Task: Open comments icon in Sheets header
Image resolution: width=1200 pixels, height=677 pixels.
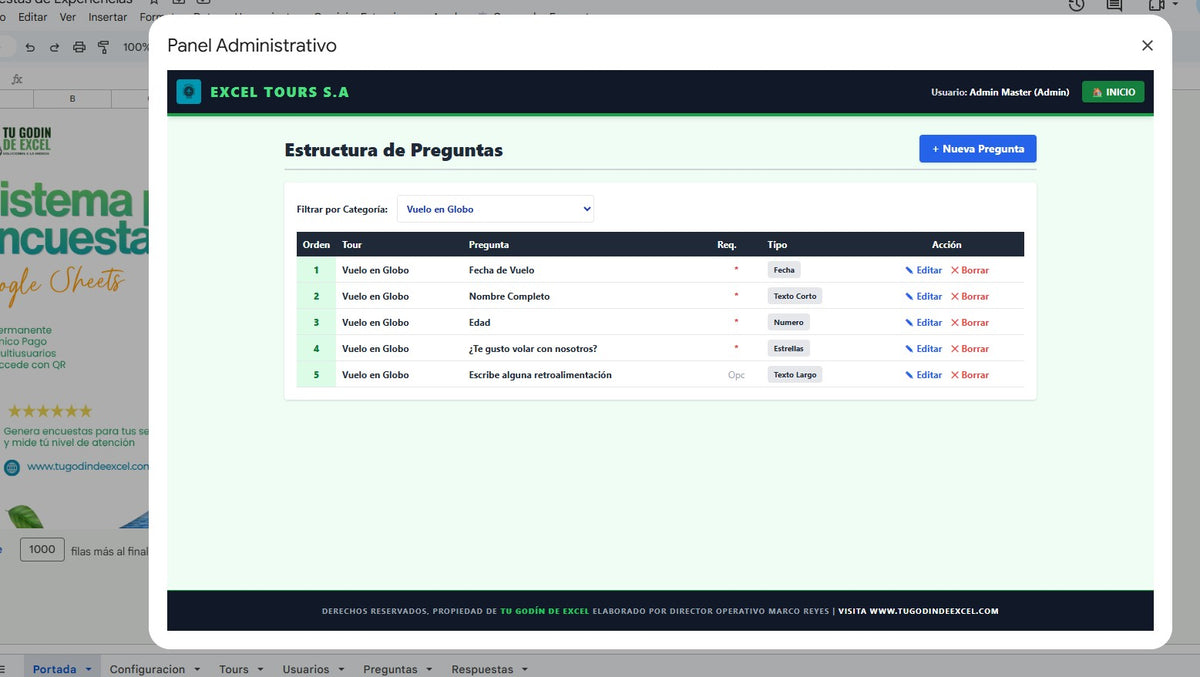Action: 1114,5
